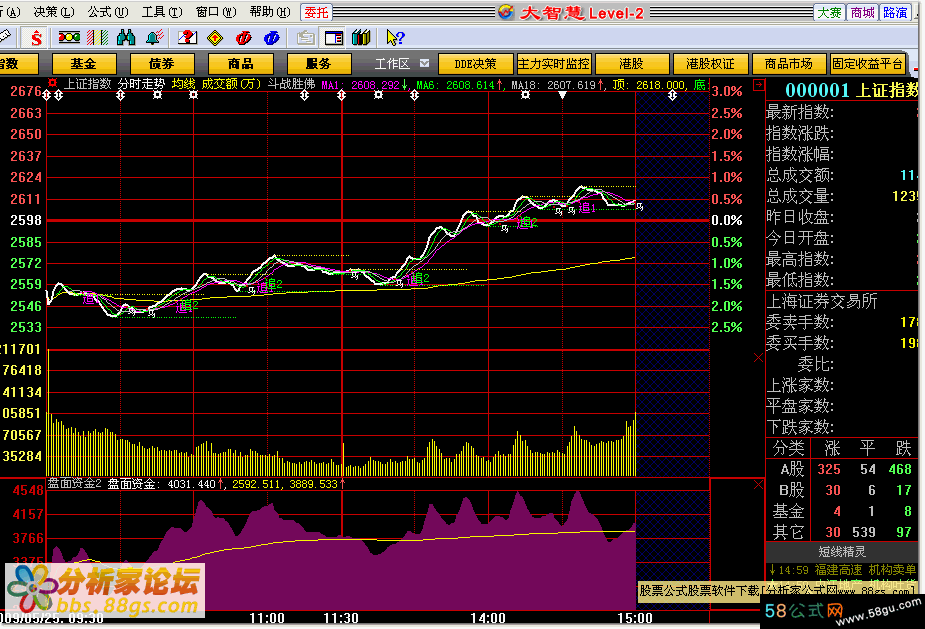The height and width of the screenshot is (629, 925).
Task: Open the 港股 tab
Action: (632, 64)
